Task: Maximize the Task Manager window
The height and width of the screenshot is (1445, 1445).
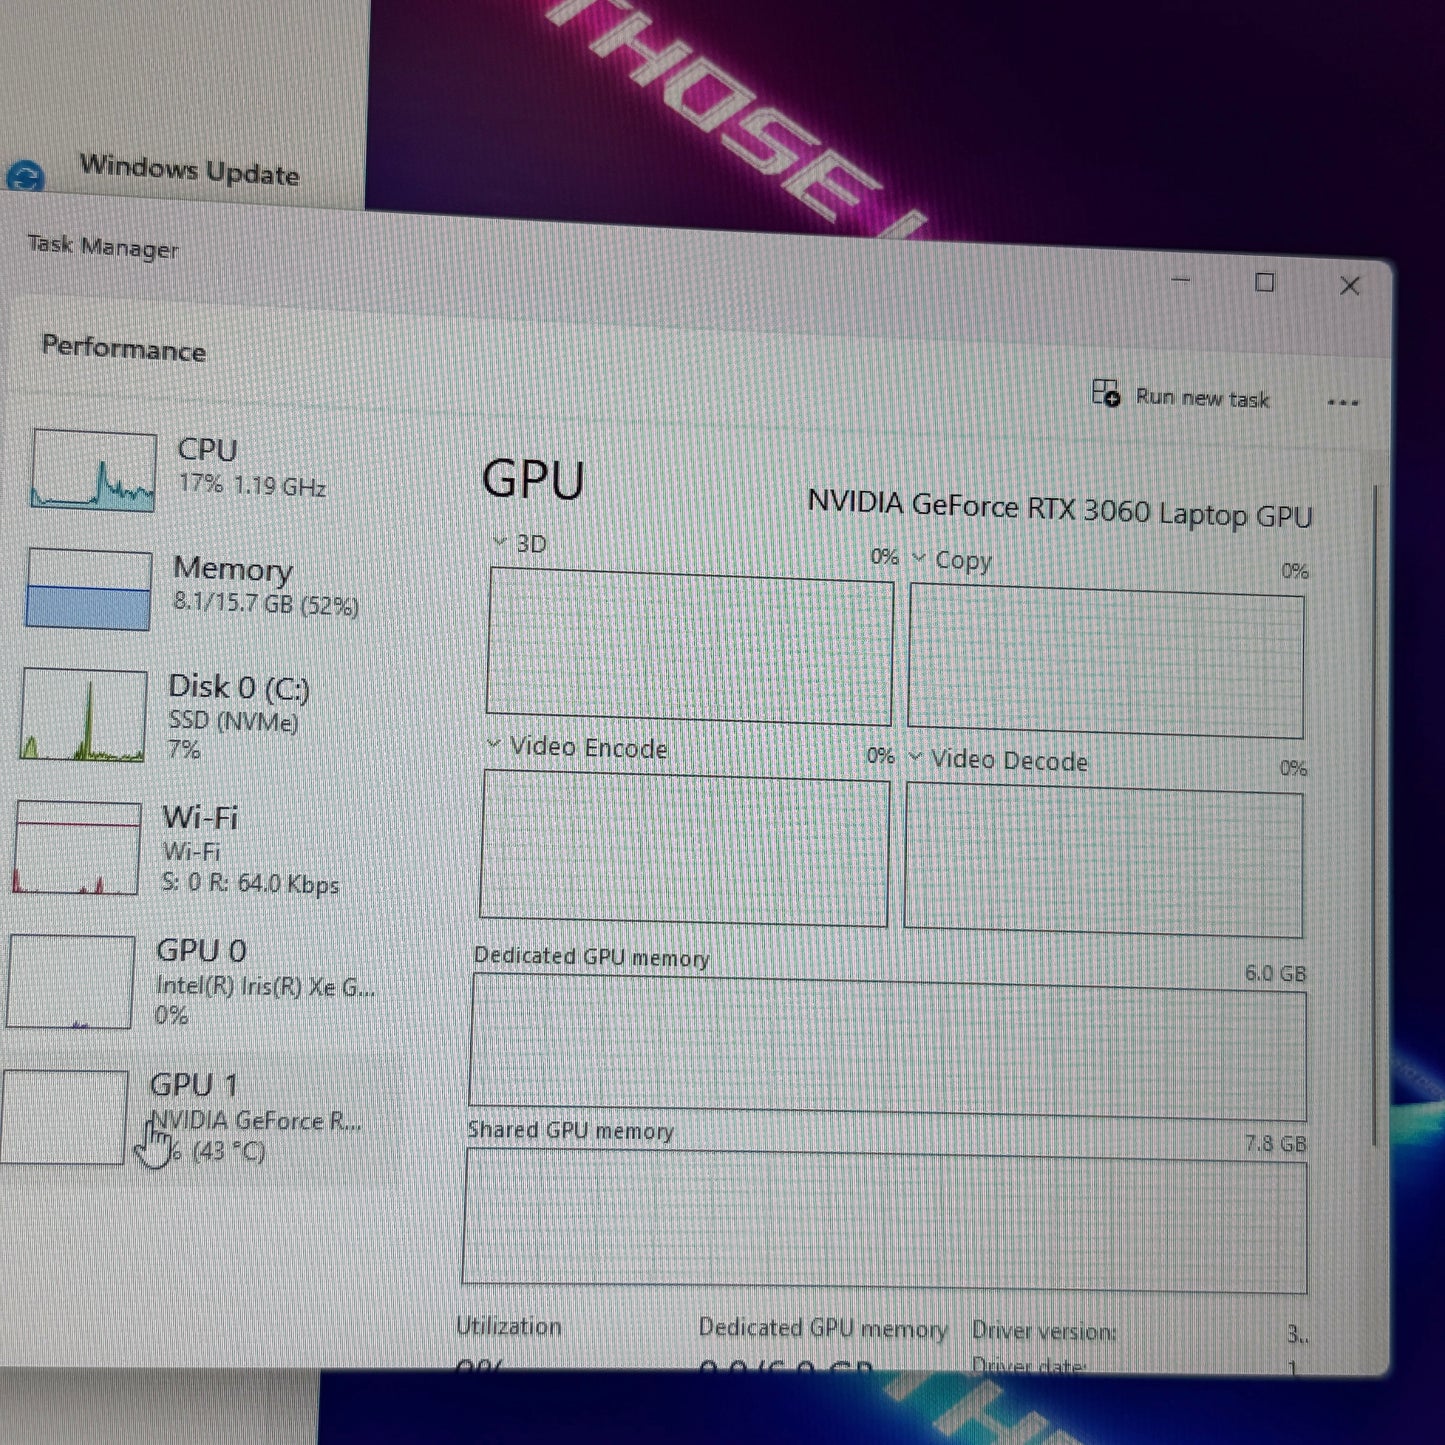Action: click(1264, 283)
